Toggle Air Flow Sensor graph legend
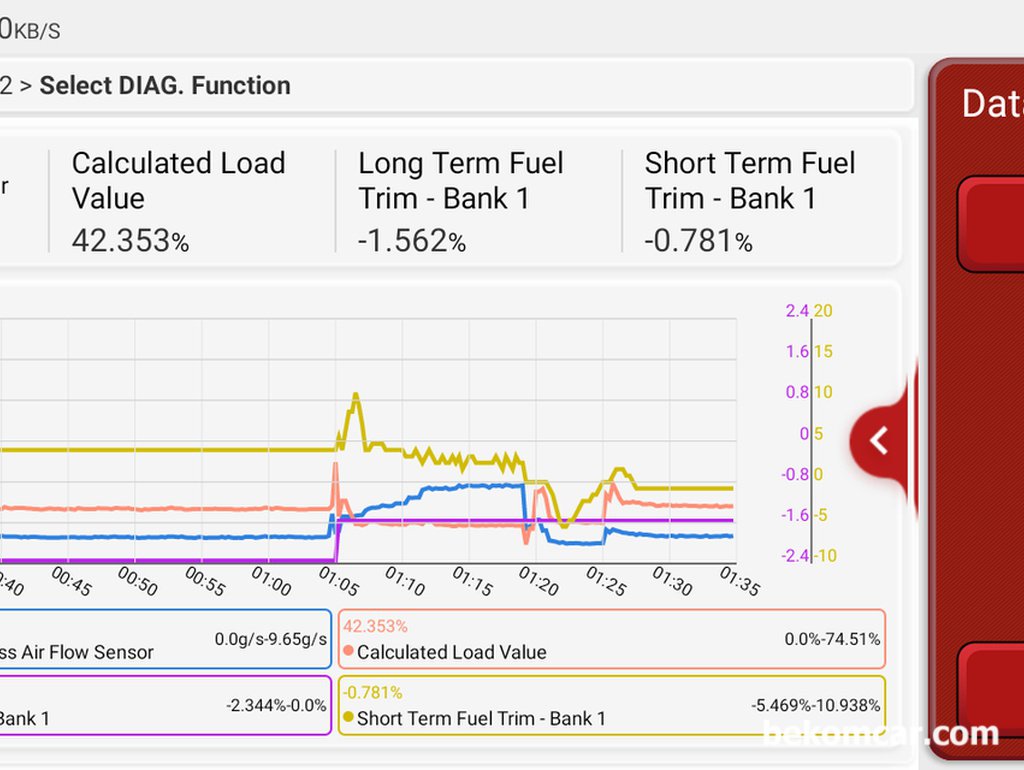Viewport: 1024px width, 770px height. click(165, 639)
